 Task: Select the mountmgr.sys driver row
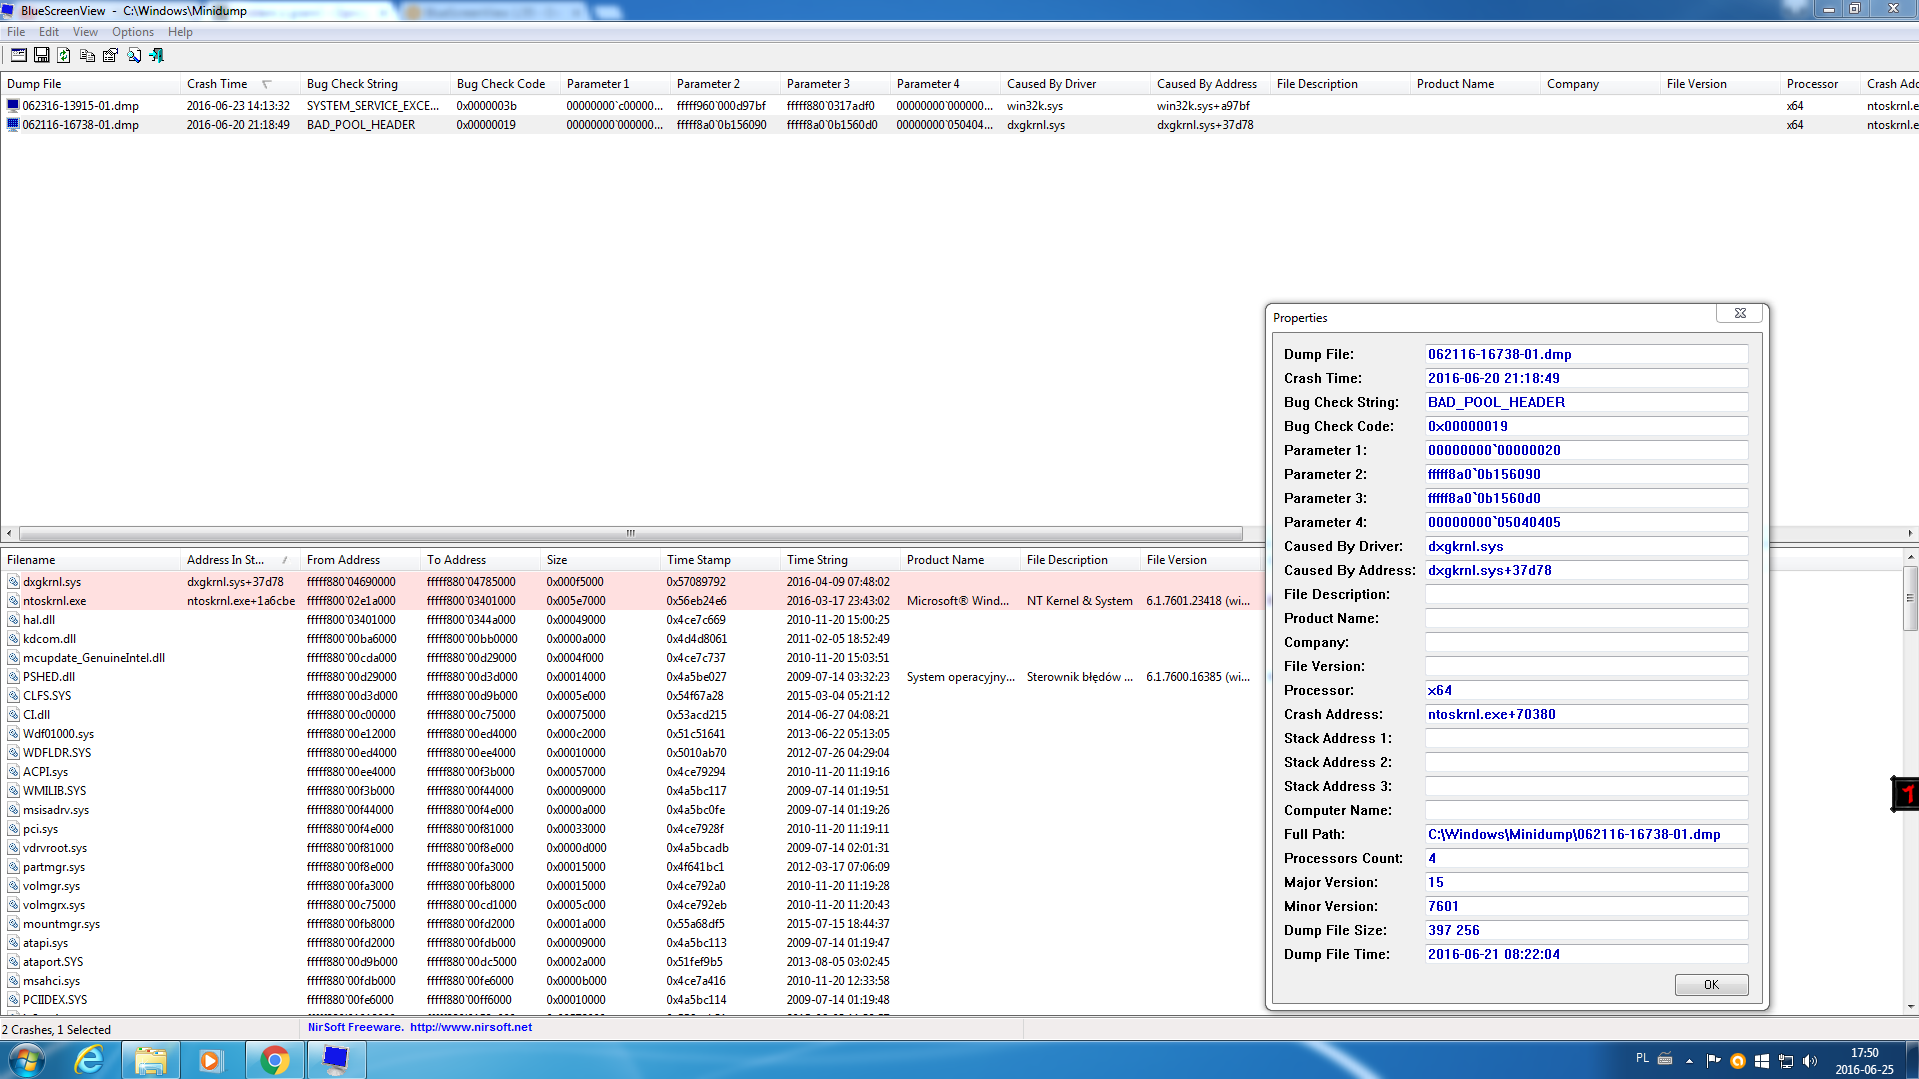(x=632, y=924)
